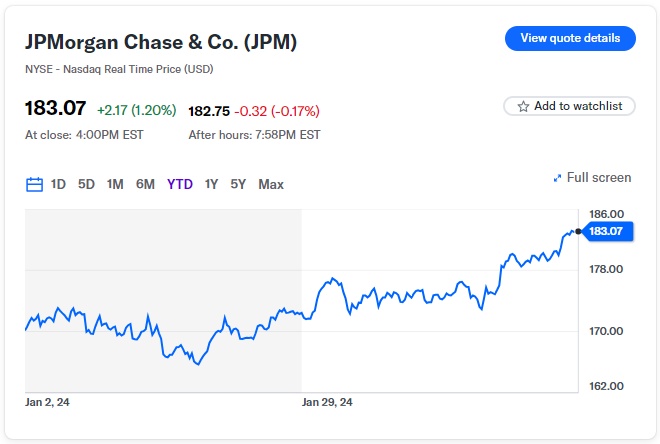Open View quote details
660x444 pixels.
point(570,38)
